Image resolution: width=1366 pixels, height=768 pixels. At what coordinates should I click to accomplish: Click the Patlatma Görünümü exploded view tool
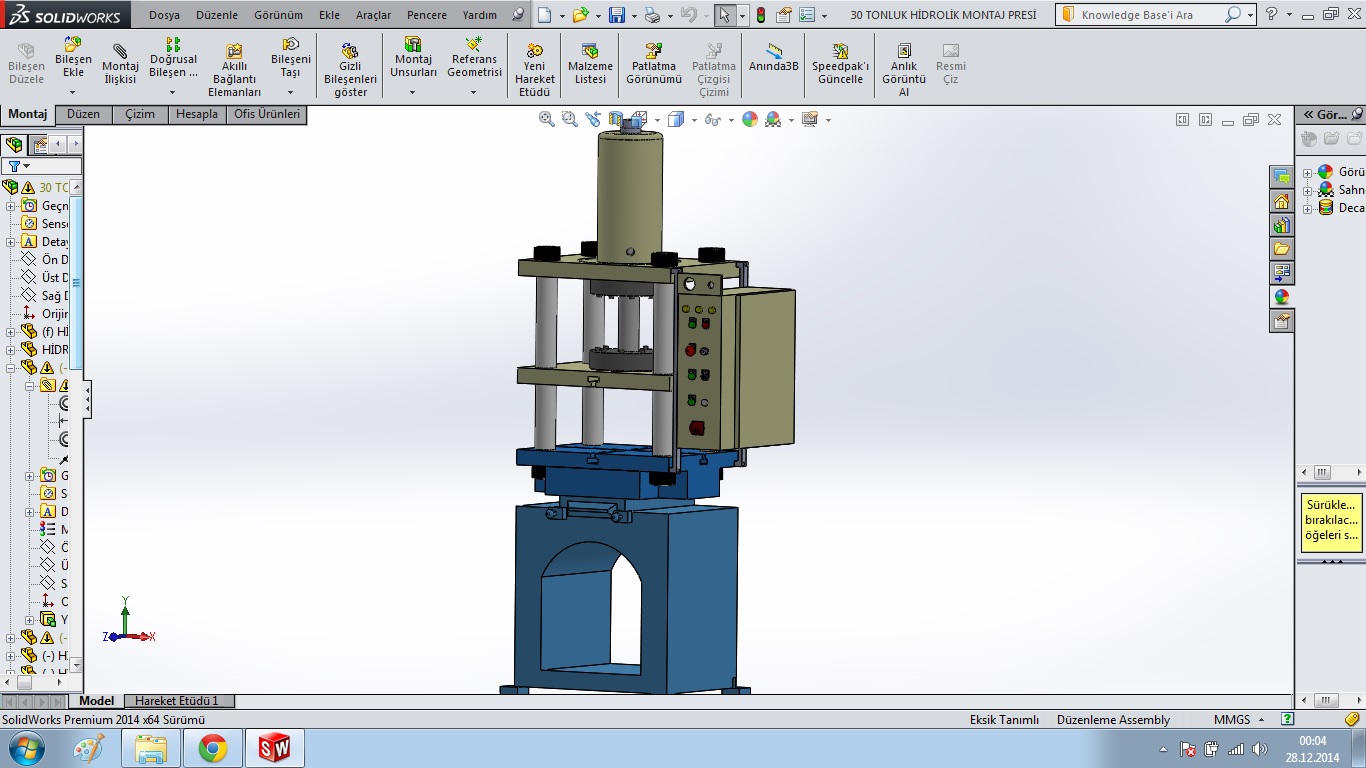(654, 65)
